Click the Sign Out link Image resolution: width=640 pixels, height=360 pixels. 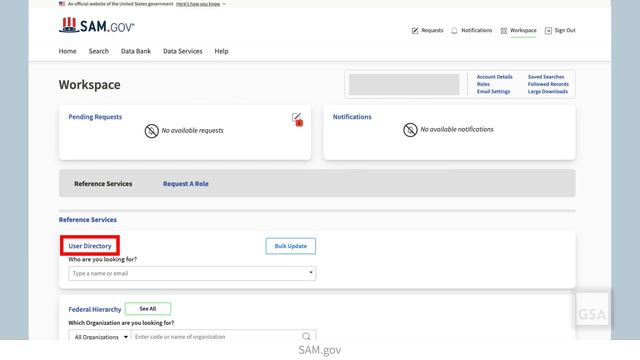(x=565, y=30)
